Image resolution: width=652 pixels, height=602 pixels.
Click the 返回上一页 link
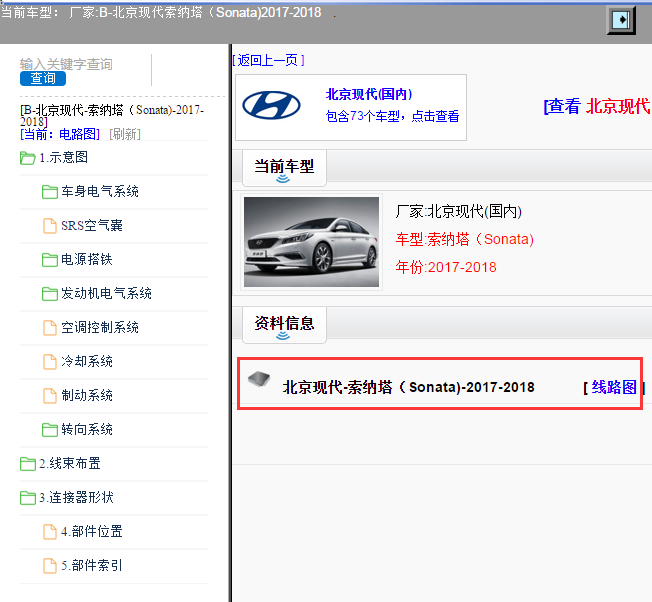(268, 60)
